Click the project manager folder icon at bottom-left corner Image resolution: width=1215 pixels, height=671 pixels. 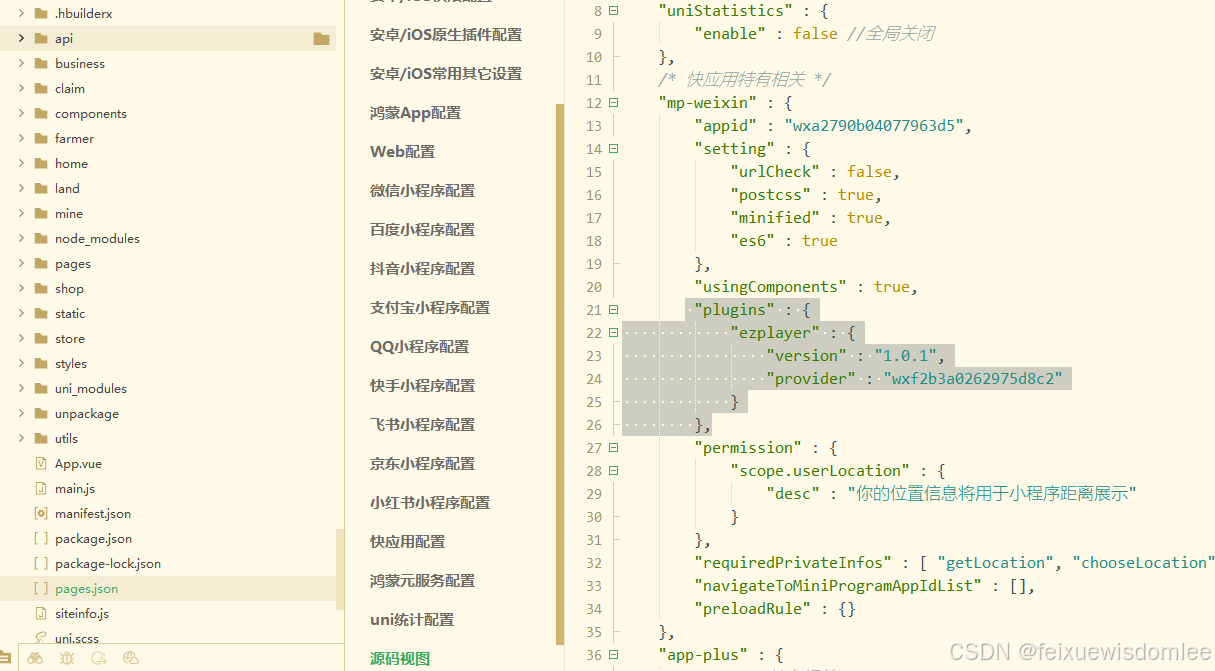tap(4, 659)
